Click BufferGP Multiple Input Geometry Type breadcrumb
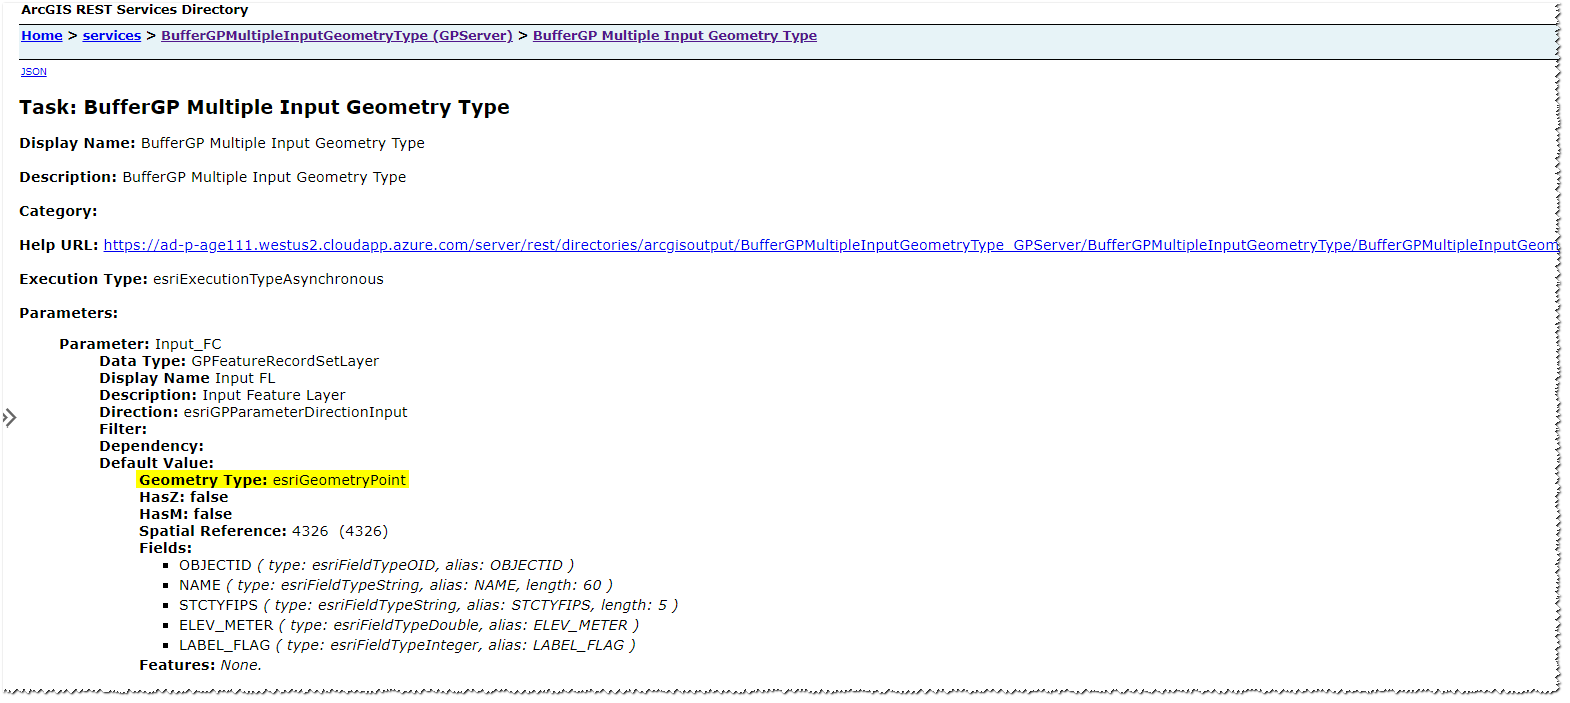This screenshot has width=1570, height=703. pos(675,35)
